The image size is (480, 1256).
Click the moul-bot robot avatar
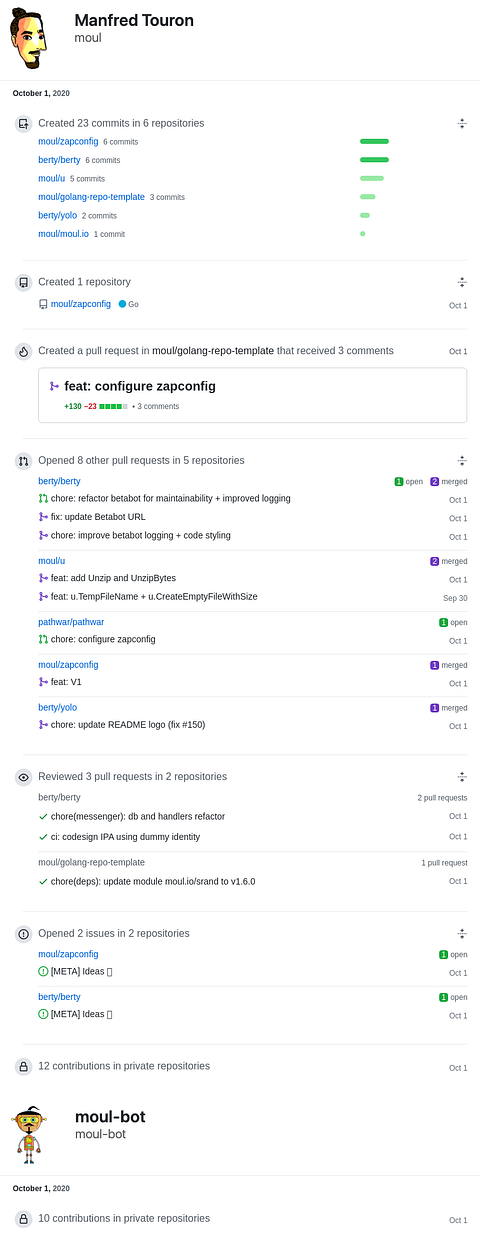[30, 1134]
